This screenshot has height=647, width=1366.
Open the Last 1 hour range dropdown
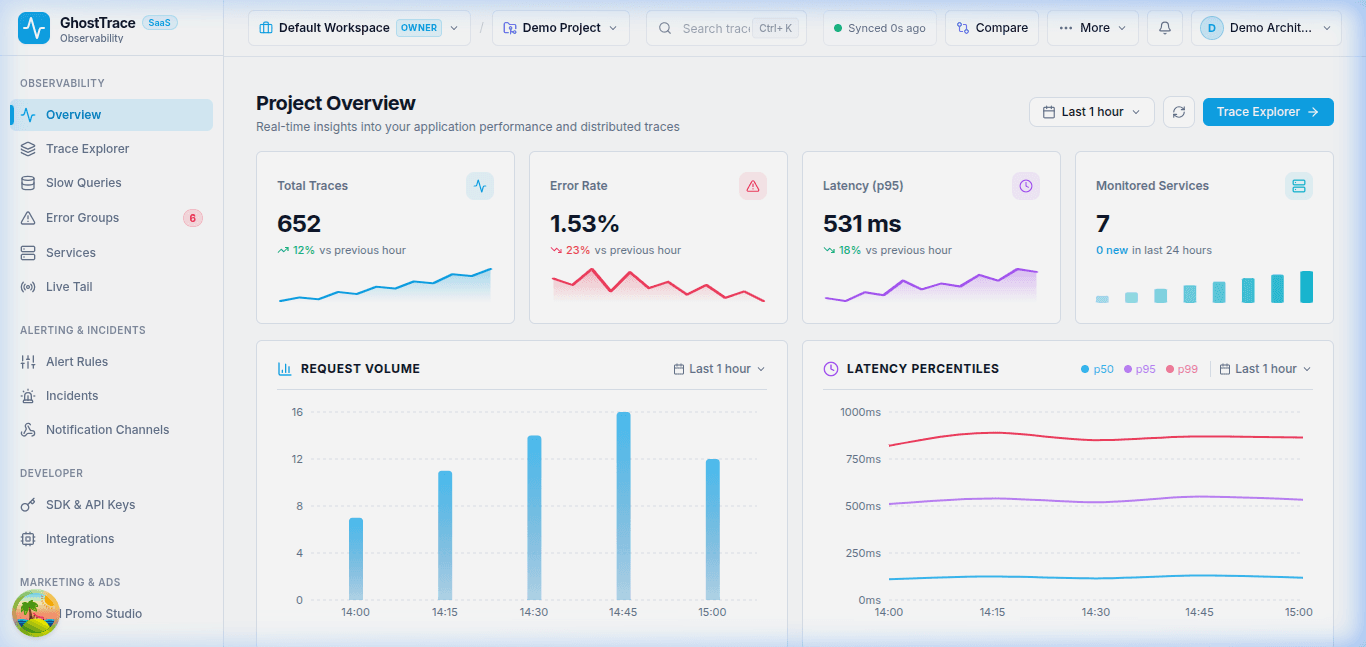tap(1092, 112)
